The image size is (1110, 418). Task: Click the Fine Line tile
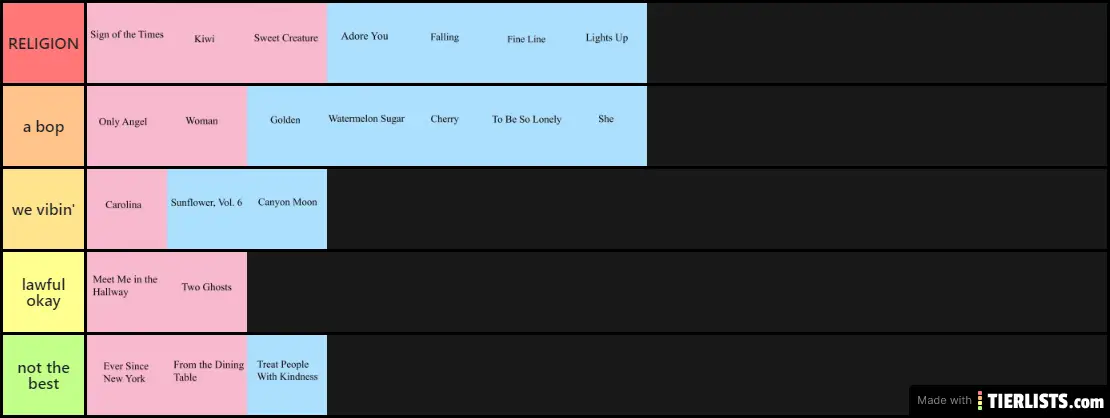(526, 43)
